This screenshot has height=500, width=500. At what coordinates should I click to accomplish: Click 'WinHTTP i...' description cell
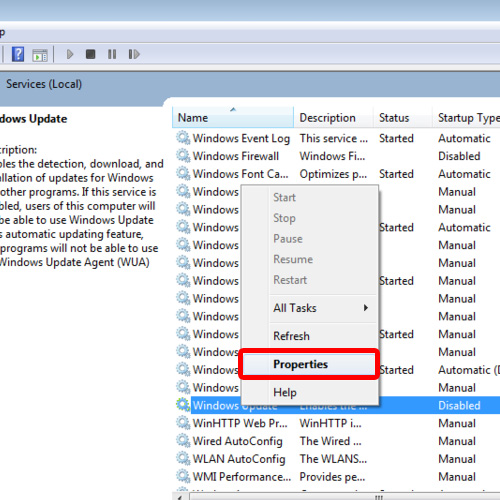pos(330,423)
